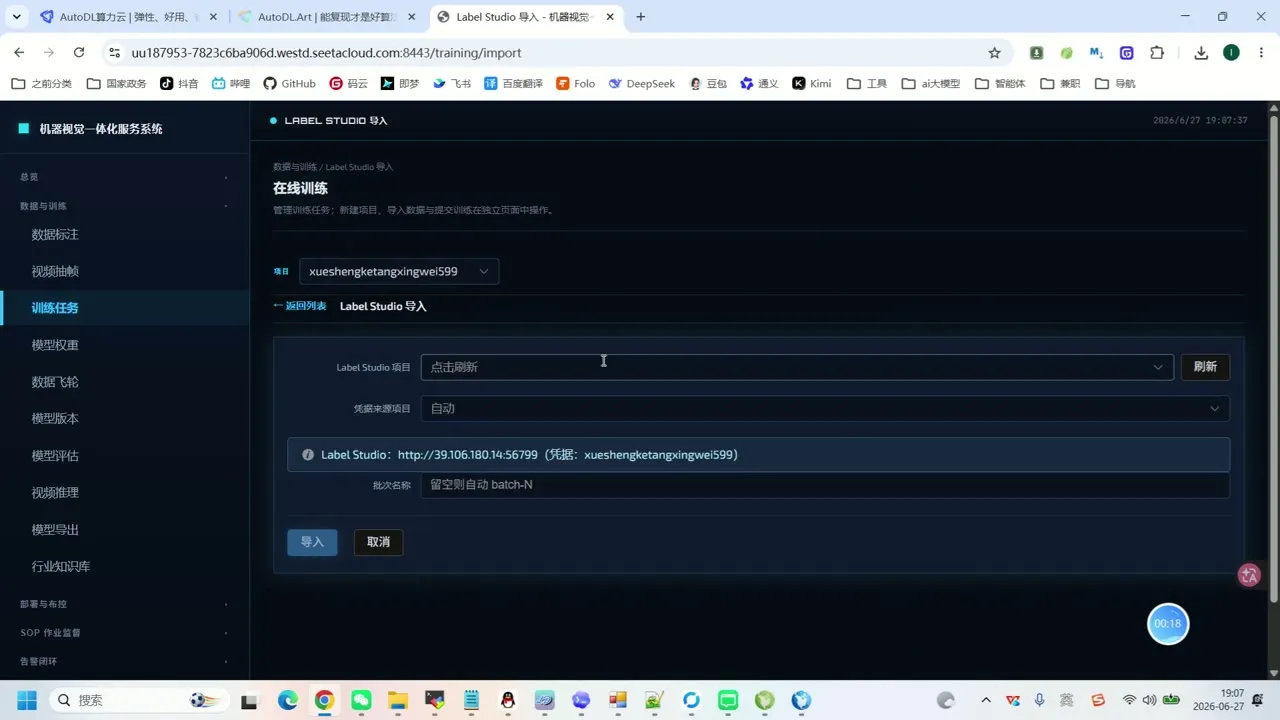Open the browser downloads icon
The width and height of the screenshot is (1280, 720).
pos(1201,52)
